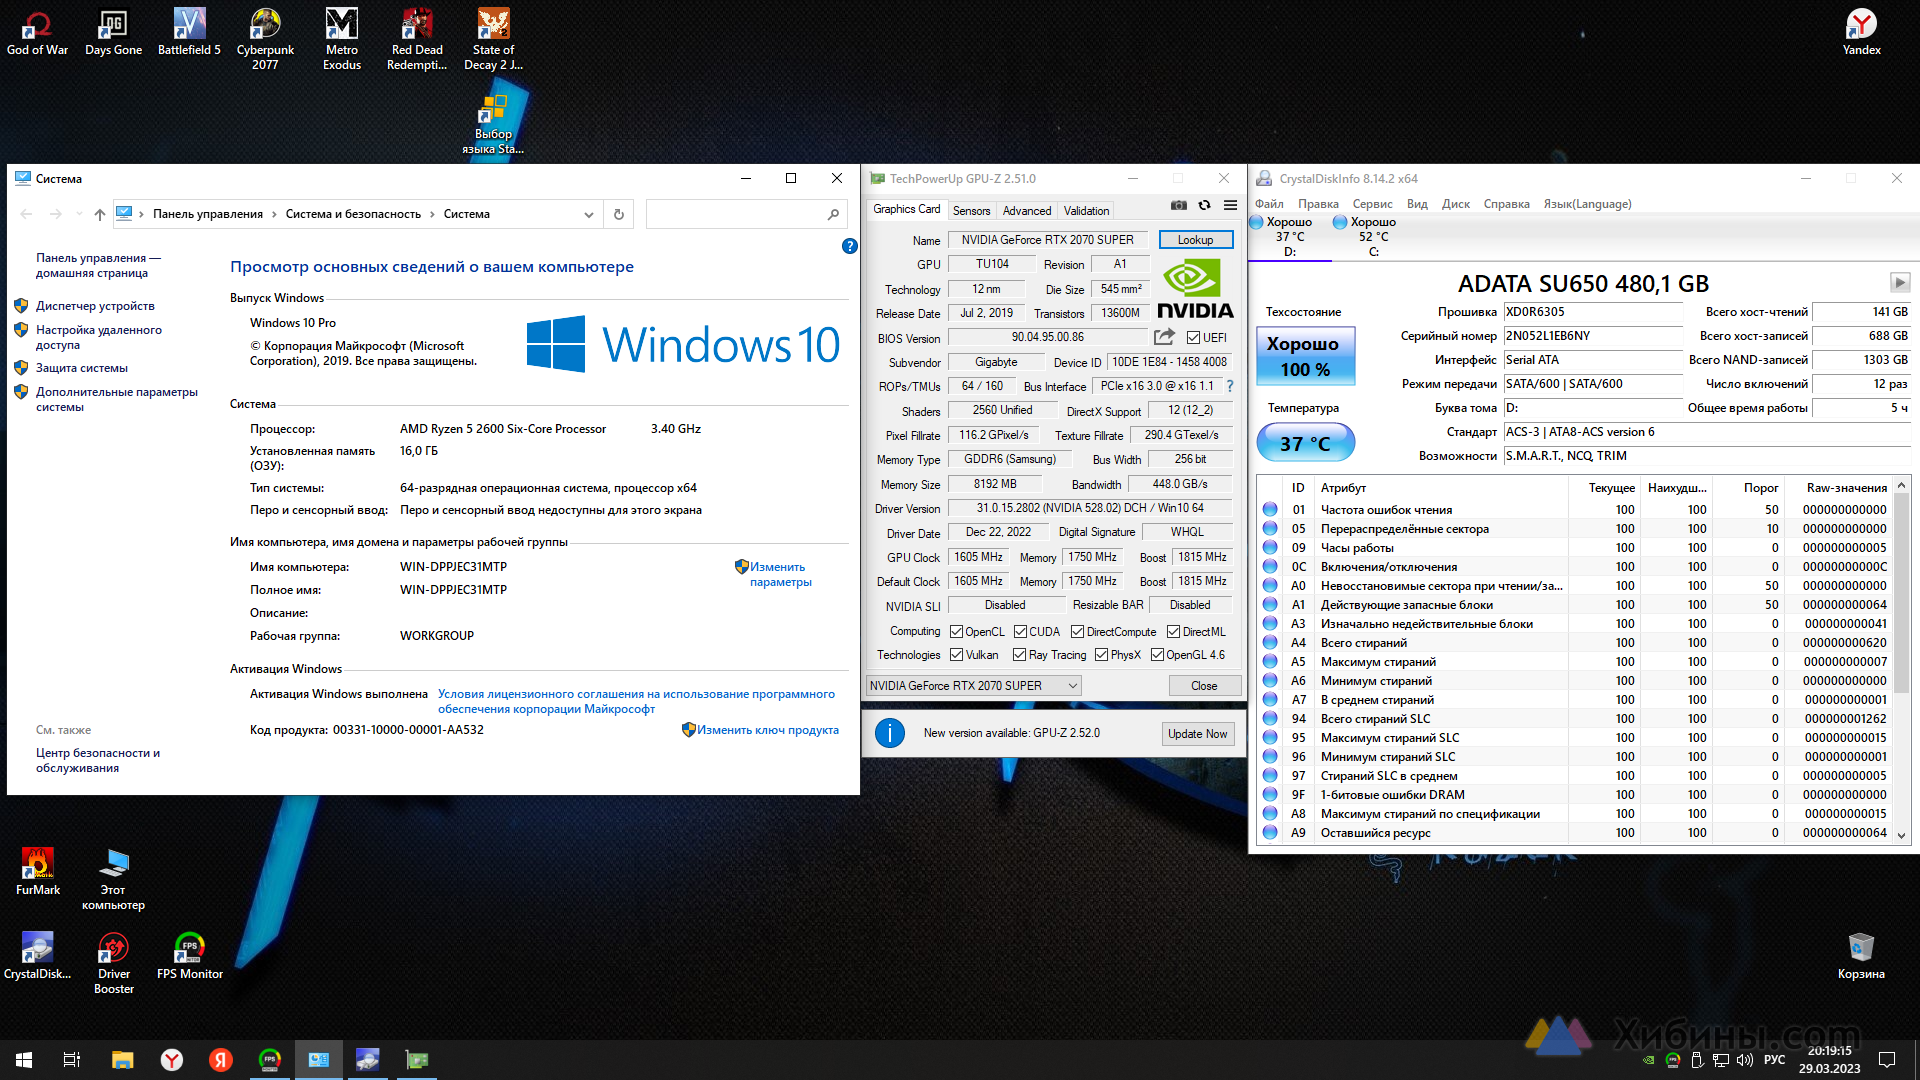Launch Cyberpunk 2077 desktop icon
Screen dimensions: 1920x1080
(265, 39)
